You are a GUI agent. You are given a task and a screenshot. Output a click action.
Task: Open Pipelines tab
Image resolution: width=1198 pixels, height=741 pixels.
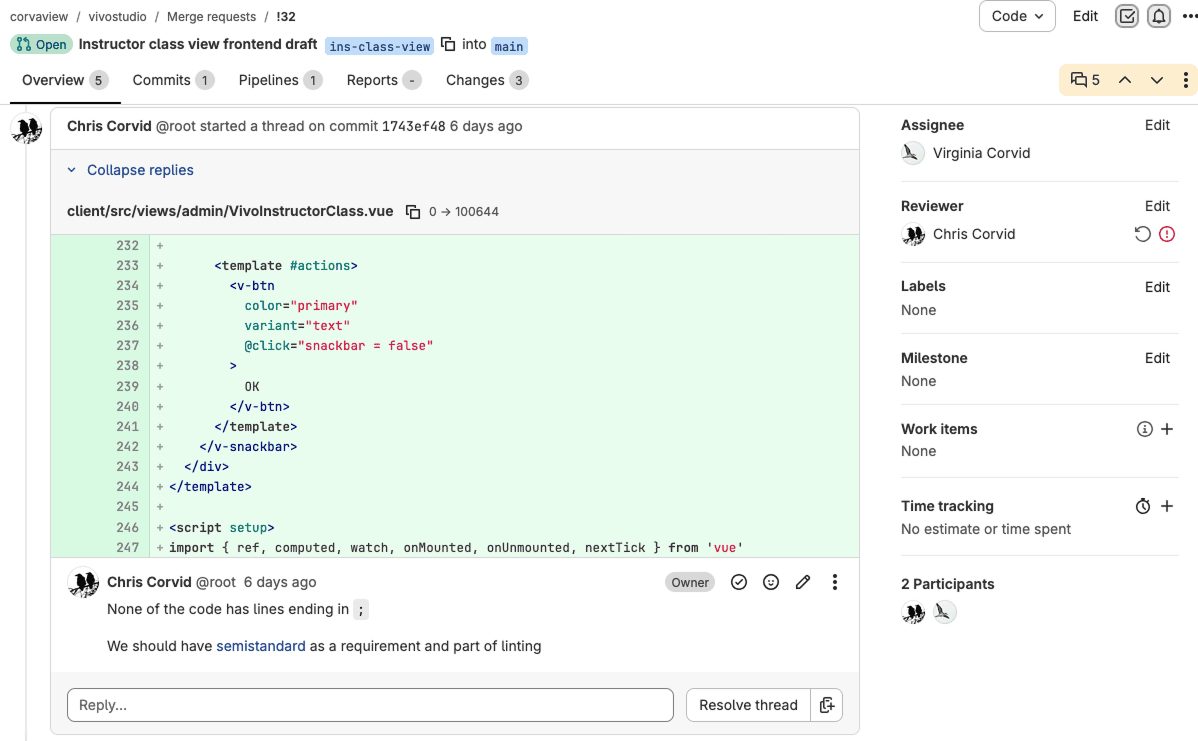(x=280, y=80)
